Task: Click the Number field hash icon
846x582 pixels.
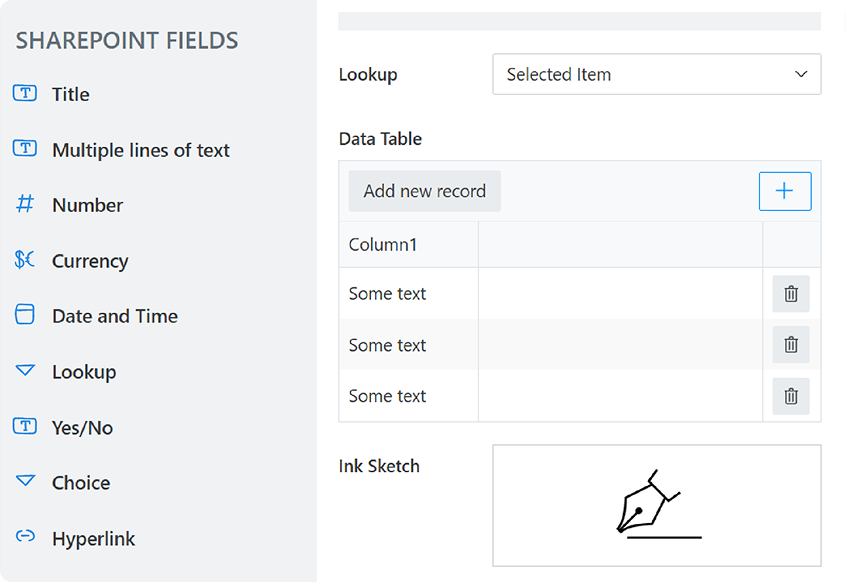Action: pos(26,205)
